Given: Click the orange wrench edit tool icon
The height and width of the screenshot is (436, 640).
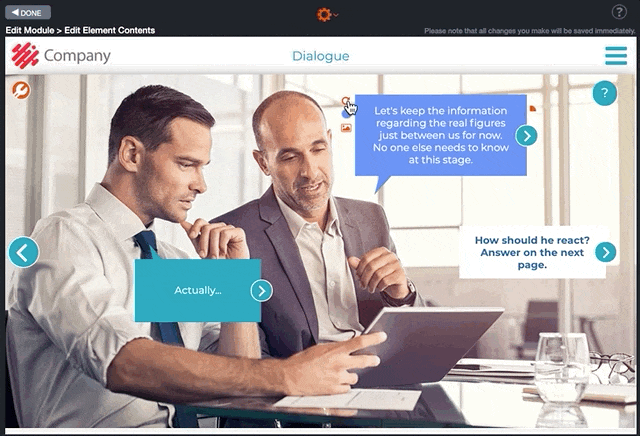Looking at the screenshot, I should [21, 90].
